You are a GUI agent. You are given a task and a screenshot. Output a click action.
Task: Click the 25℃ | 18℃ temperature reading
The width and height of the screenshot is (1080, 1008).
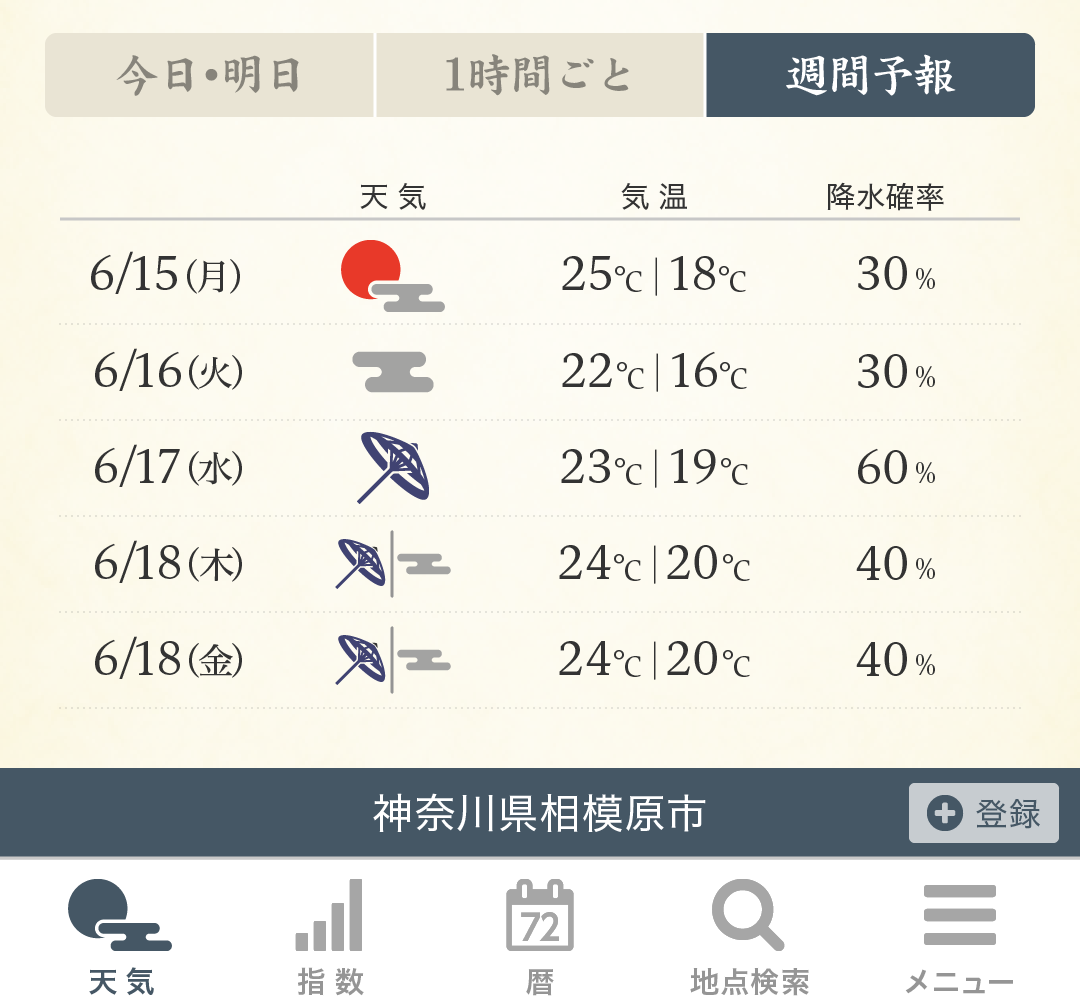653,275
